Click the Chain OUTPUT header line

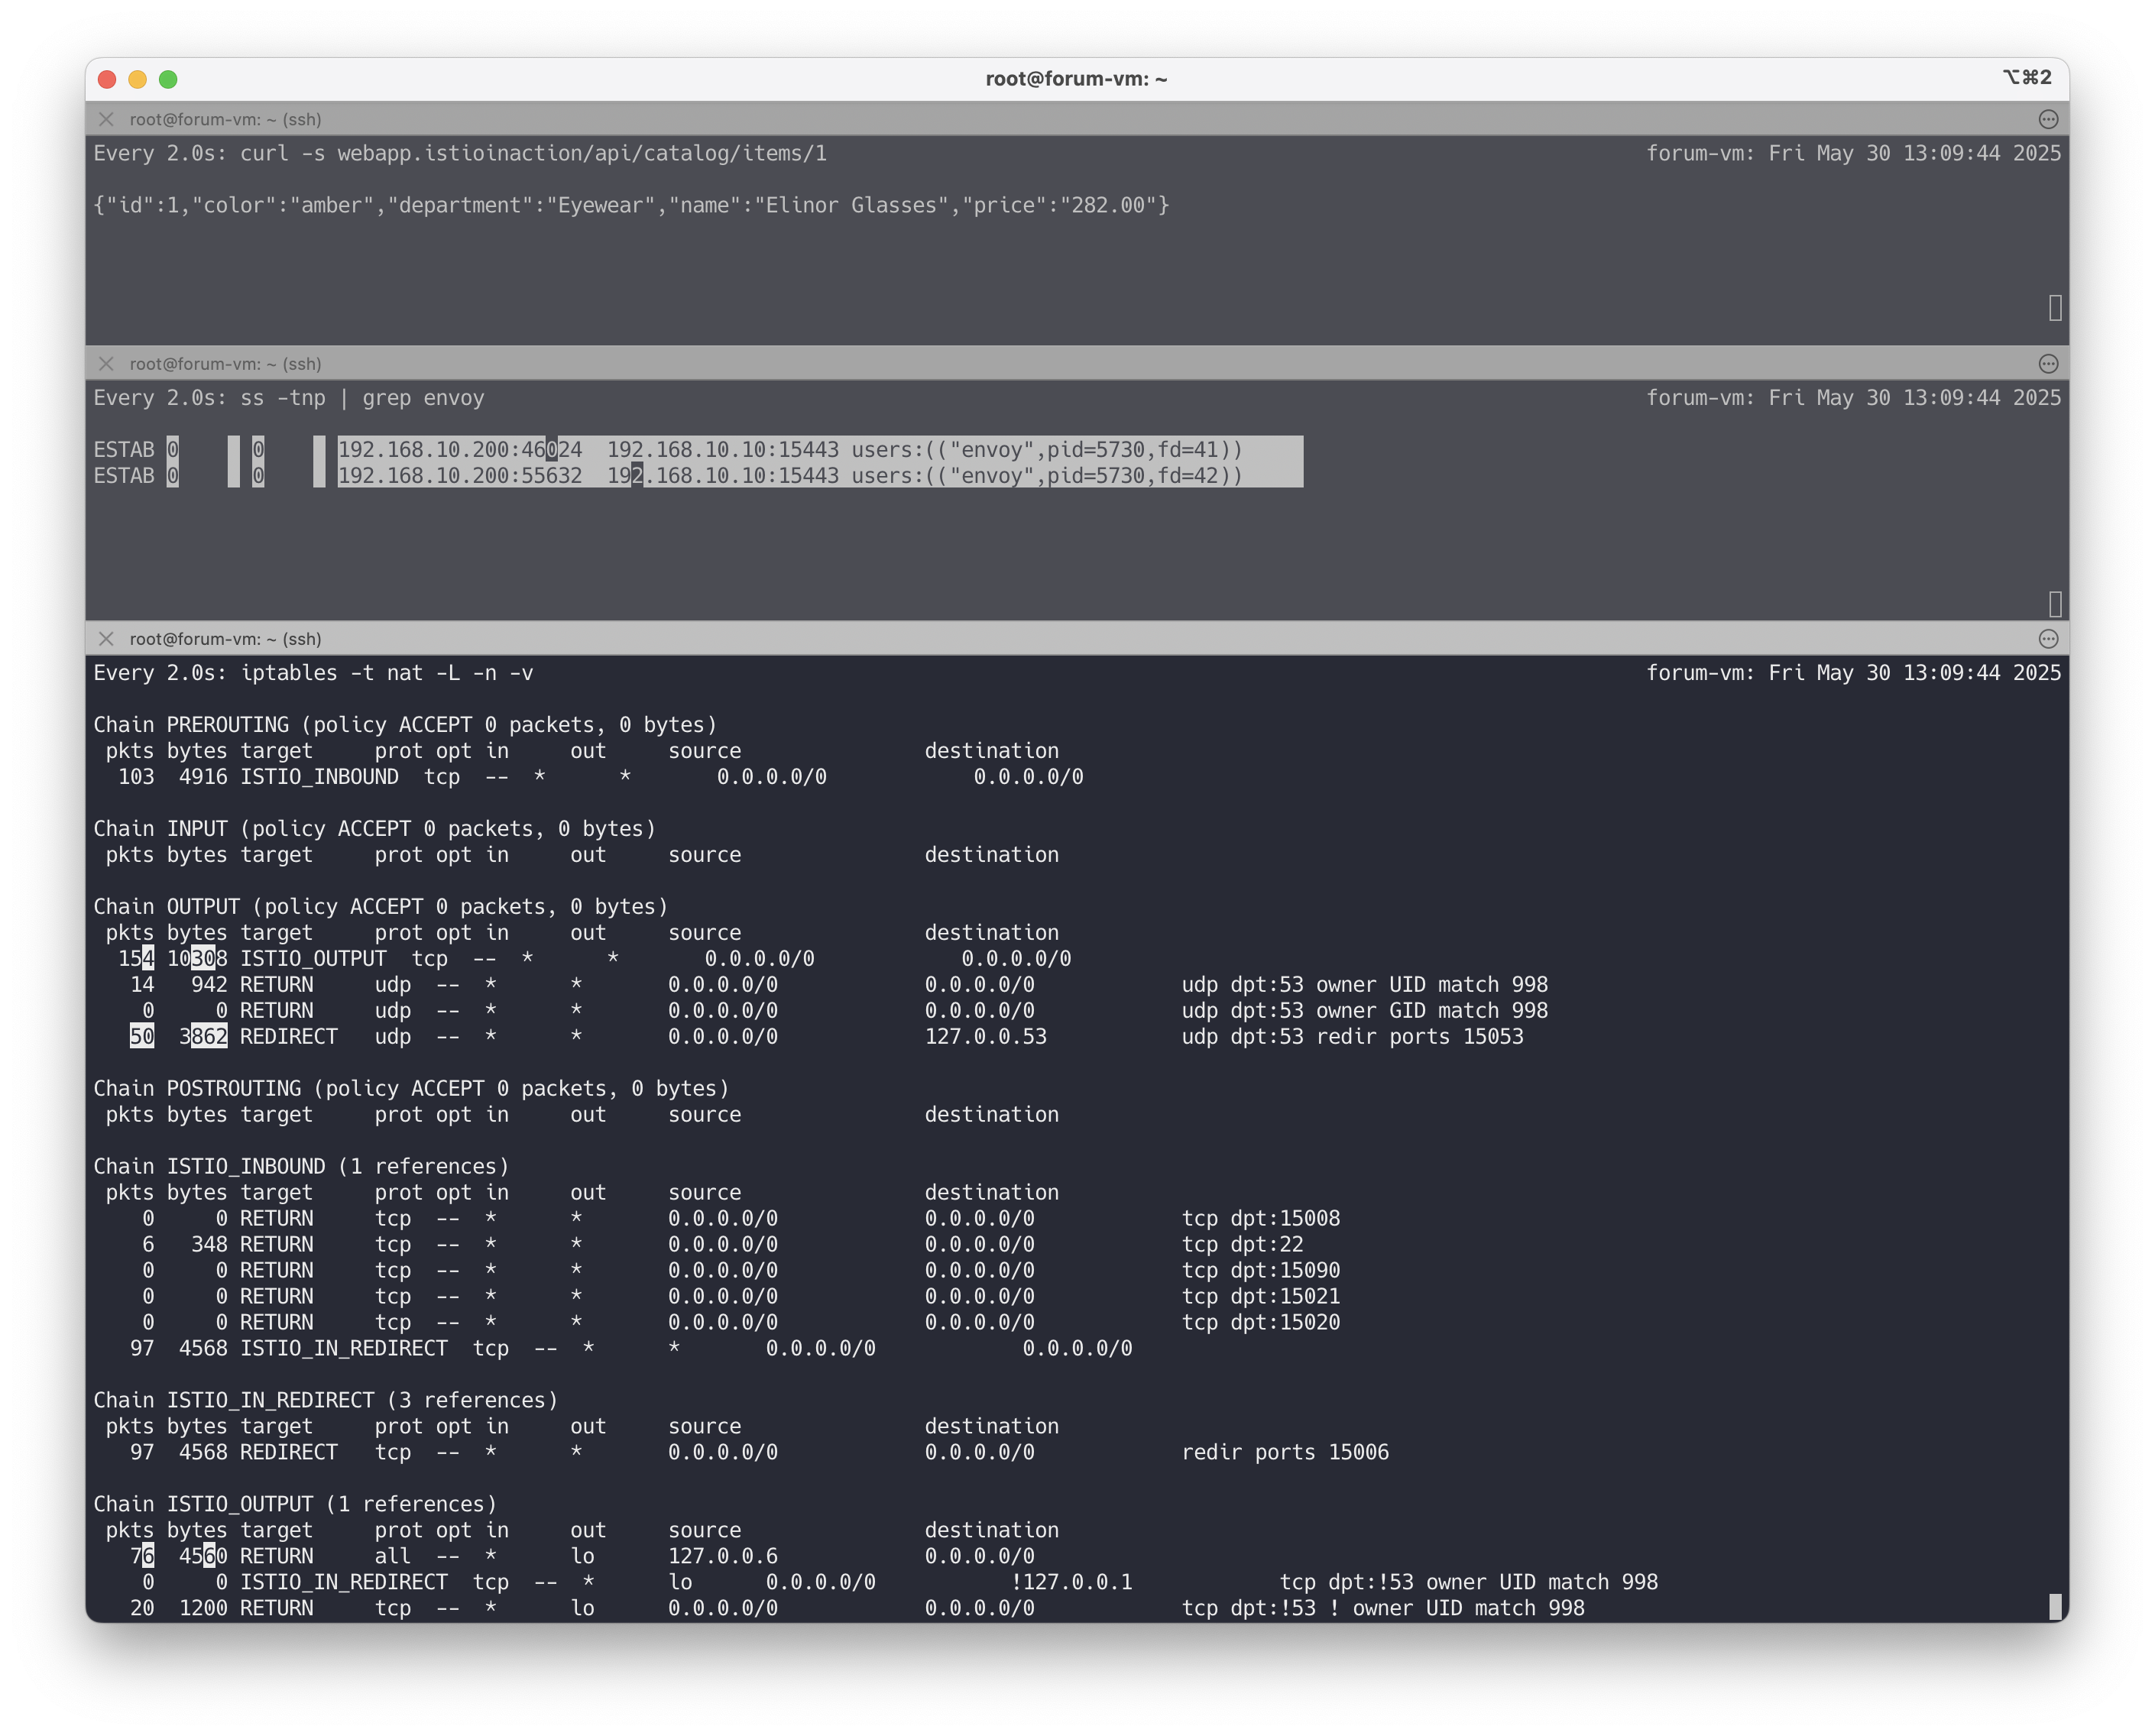click(x=381, y=907)
